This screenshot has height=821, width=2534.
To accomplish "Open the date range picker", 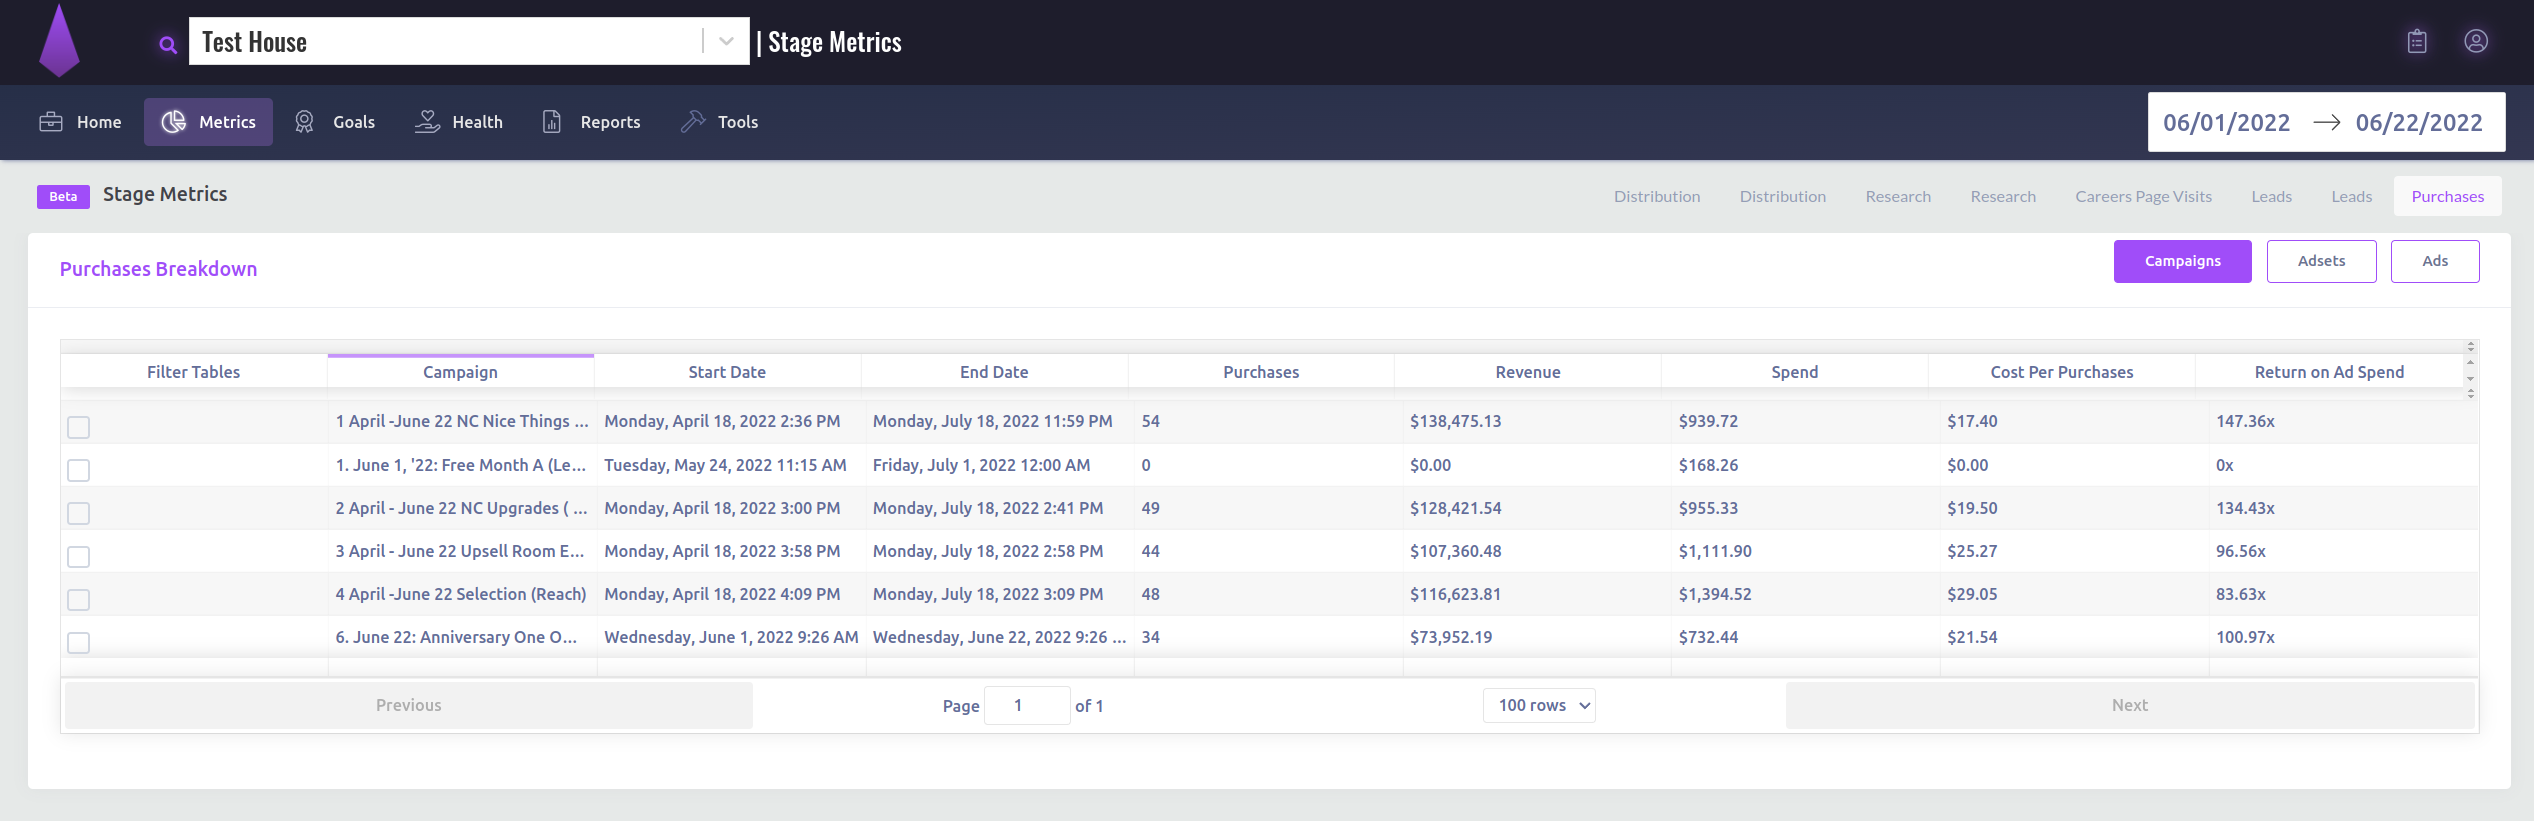I will click(x=2325, y=122).
